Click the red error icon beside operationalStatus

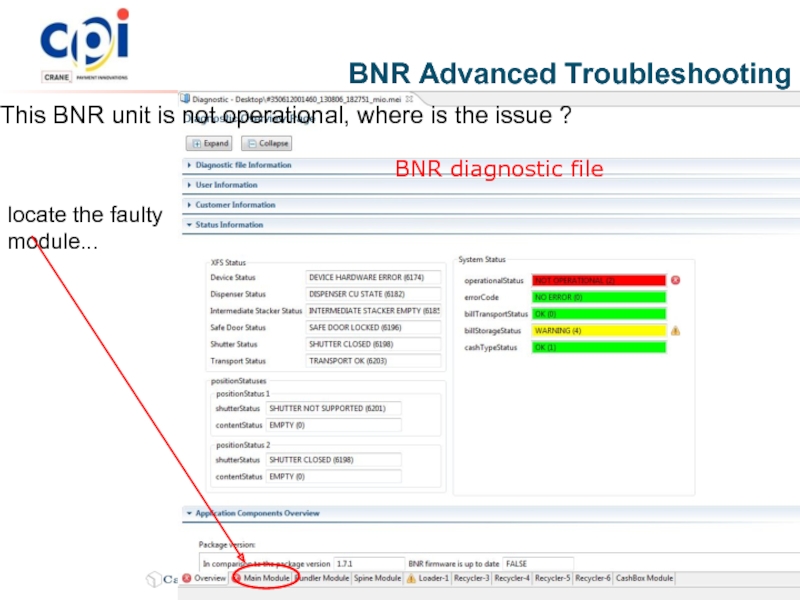[676, 280]
